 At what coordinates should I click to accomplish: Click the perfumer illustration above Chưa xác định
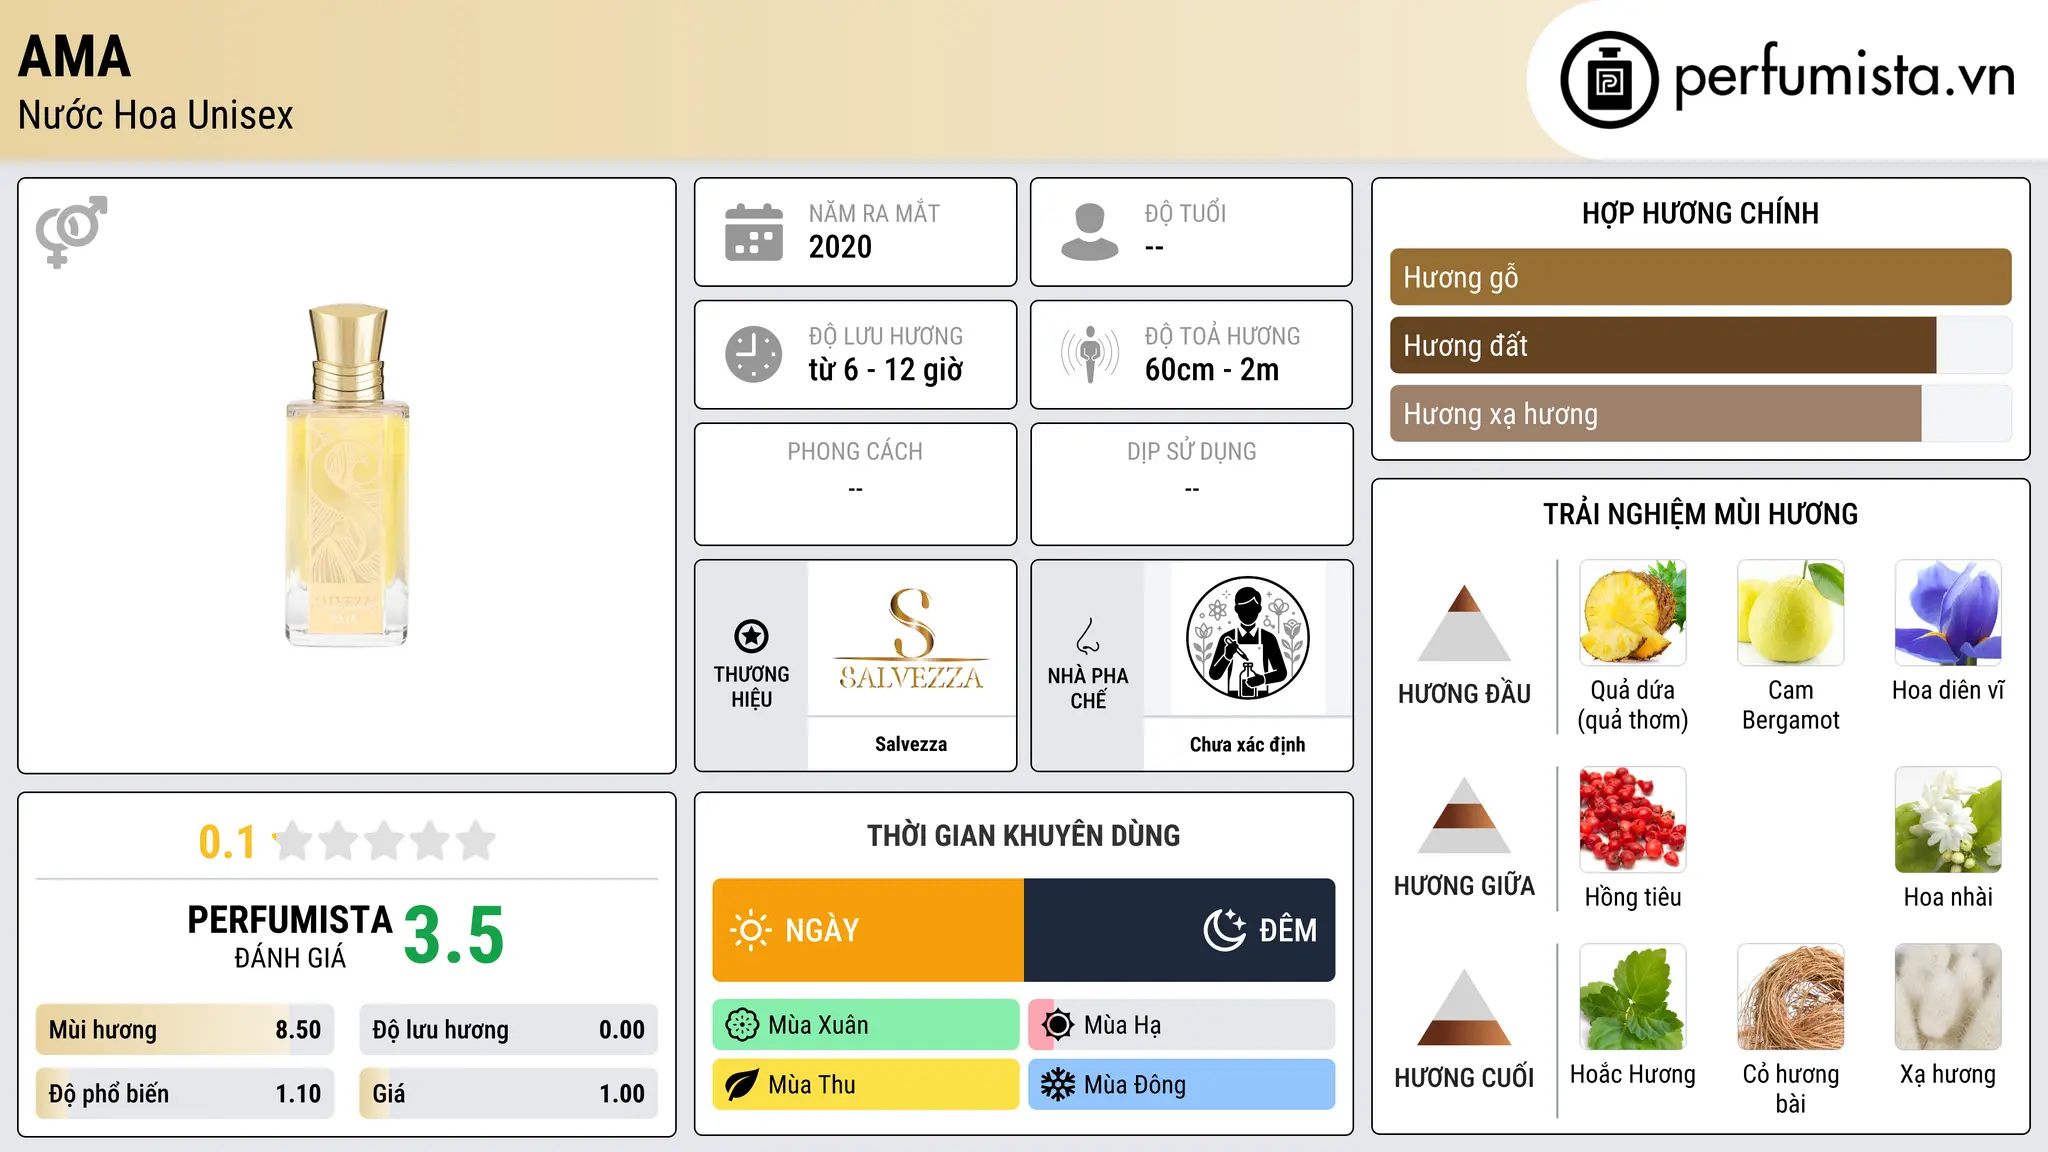[x=1248, y=638]
